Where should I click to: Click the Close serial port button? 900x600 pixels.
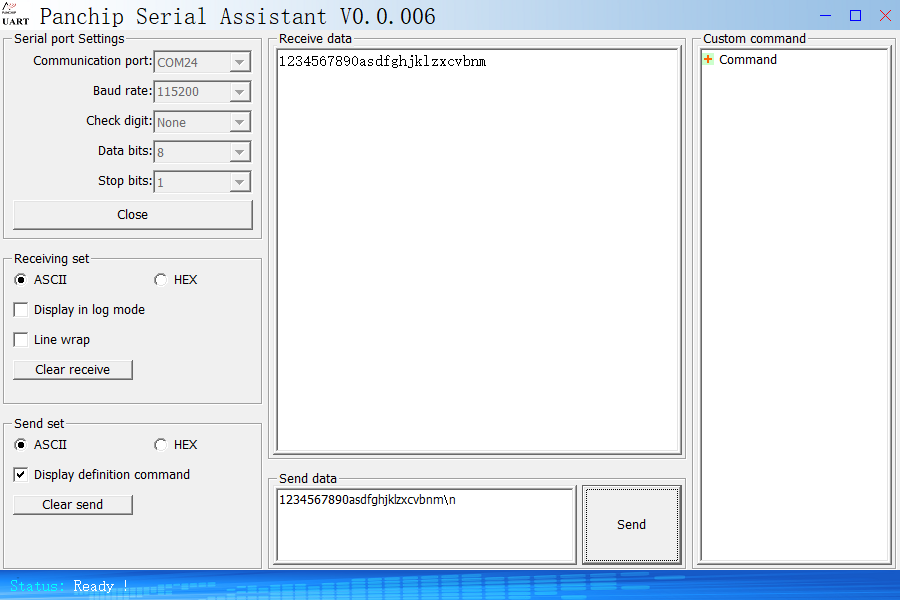(x=133, y=215)
